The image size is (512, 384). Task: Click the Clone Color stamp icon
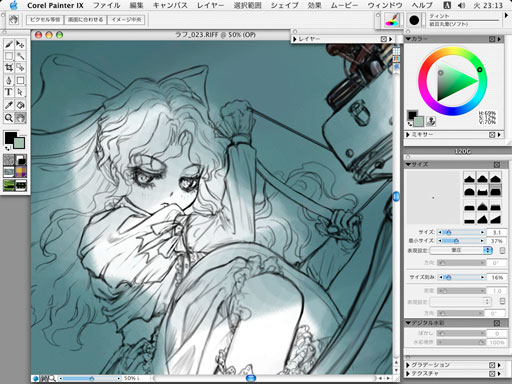pyautogui.click(x=431, y=122)
